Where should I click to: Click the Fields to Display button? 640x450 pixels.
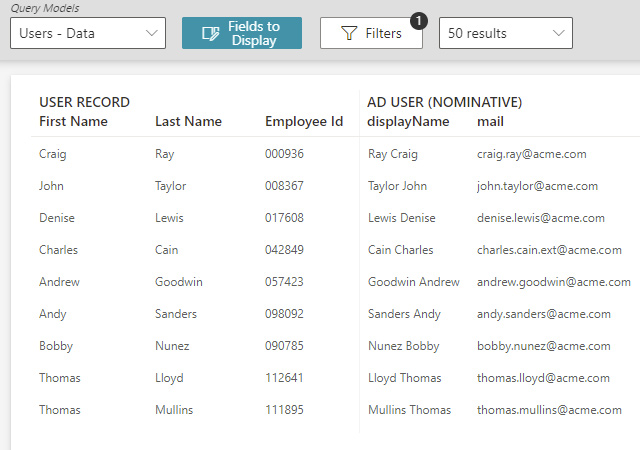241,33
